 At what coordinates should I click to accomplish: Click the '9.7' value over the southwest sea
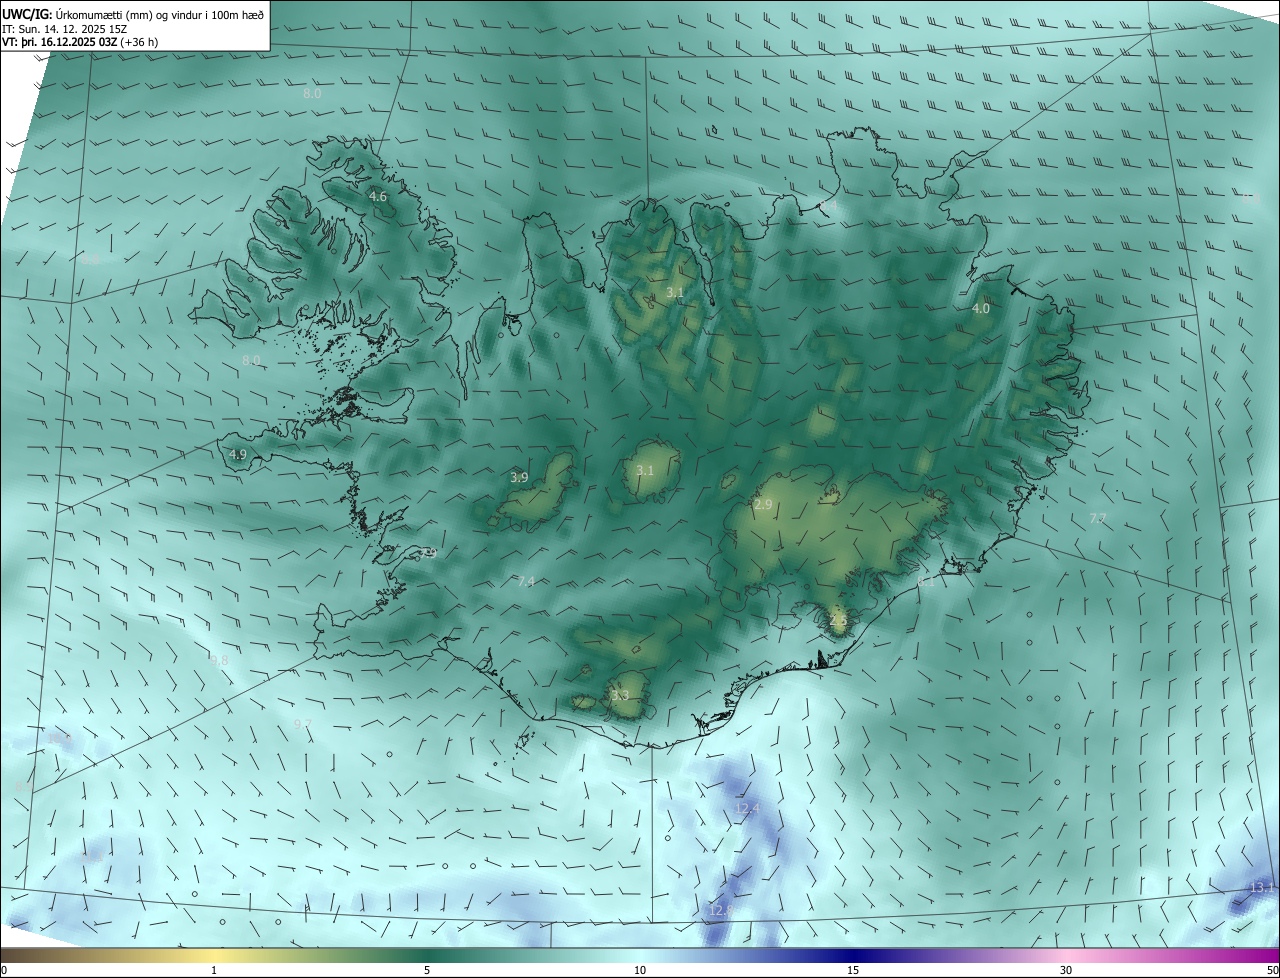[303, 724]
